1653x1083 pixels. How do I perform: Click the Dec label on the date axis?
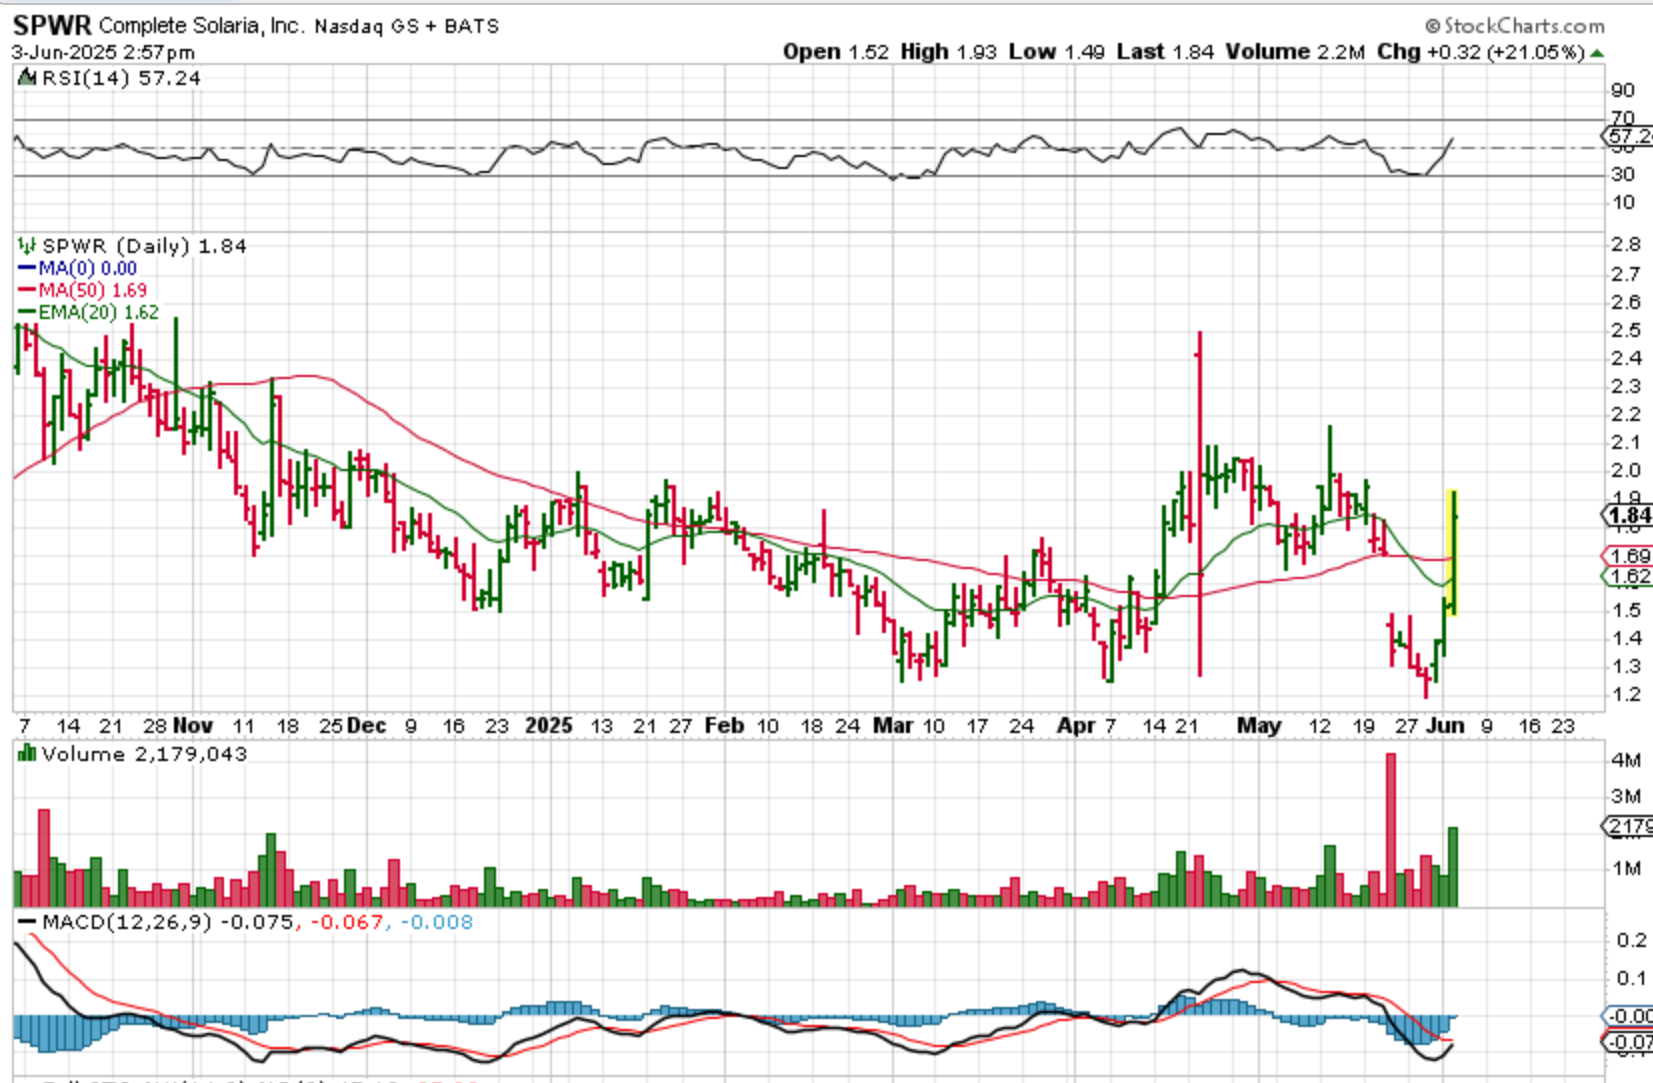click(367, 726)
